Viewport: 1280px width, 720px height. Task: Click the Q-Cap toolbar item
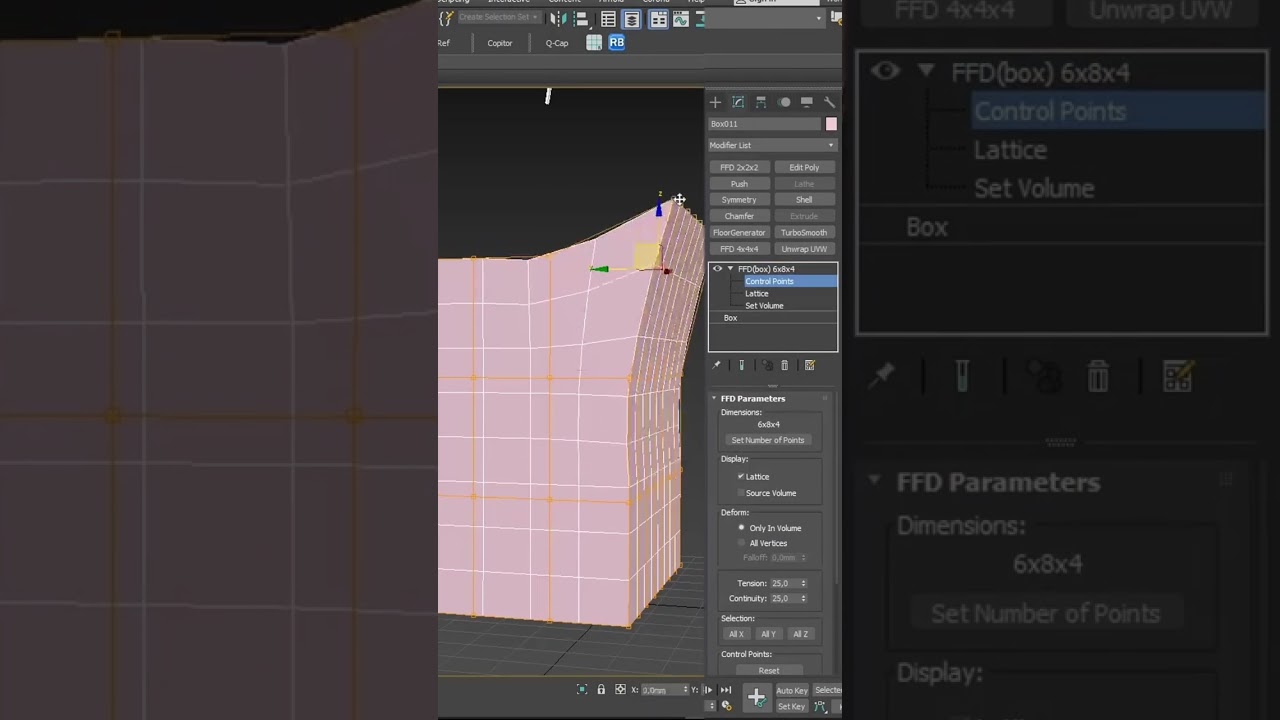click(557, 43)
